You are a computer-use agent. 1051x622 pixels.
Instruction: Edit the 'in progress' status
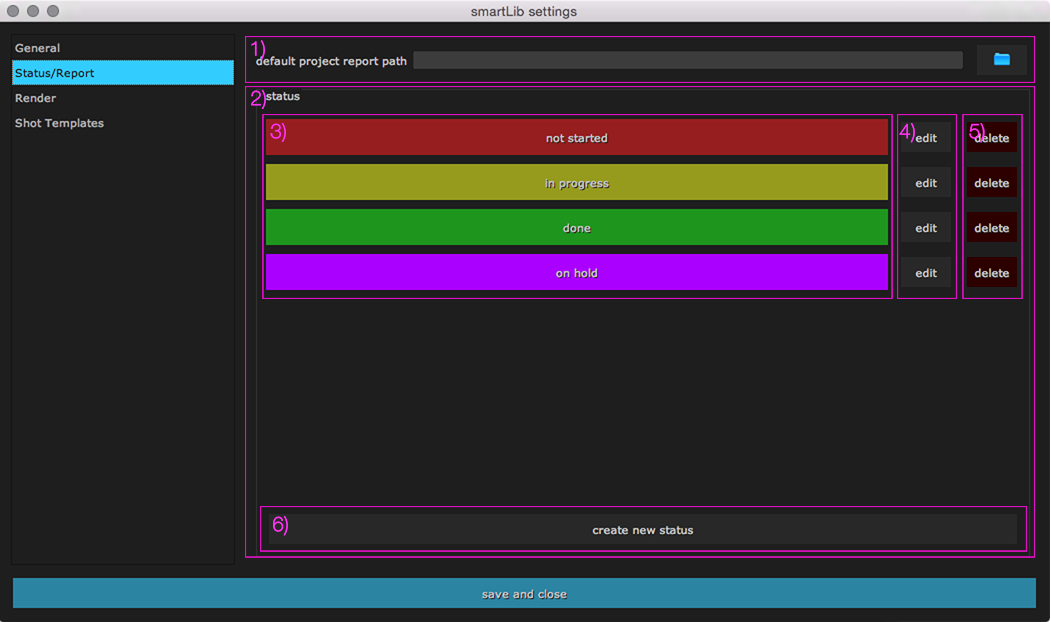(926, 183)
